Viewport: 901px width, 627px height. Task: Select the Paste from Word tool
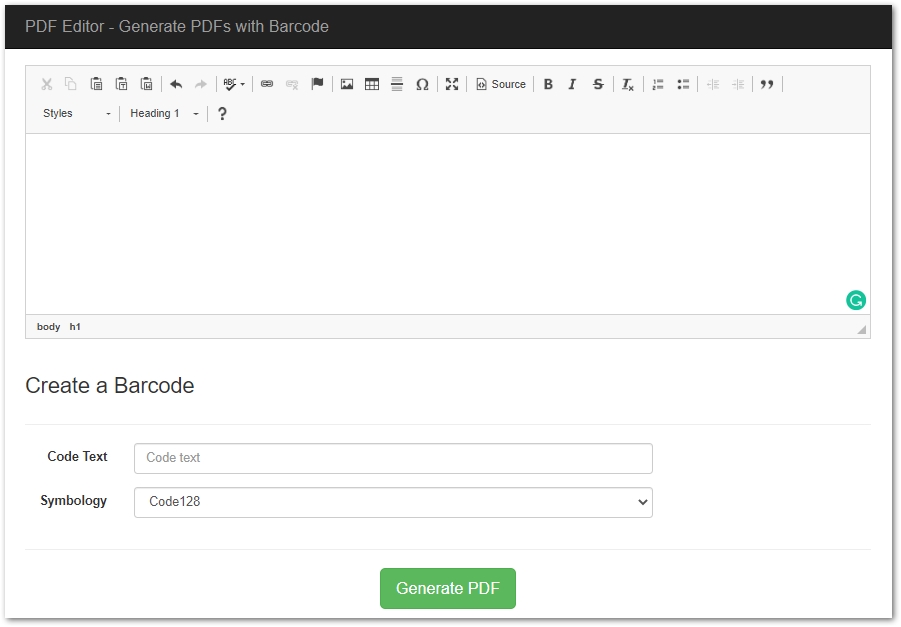(146, 84)
